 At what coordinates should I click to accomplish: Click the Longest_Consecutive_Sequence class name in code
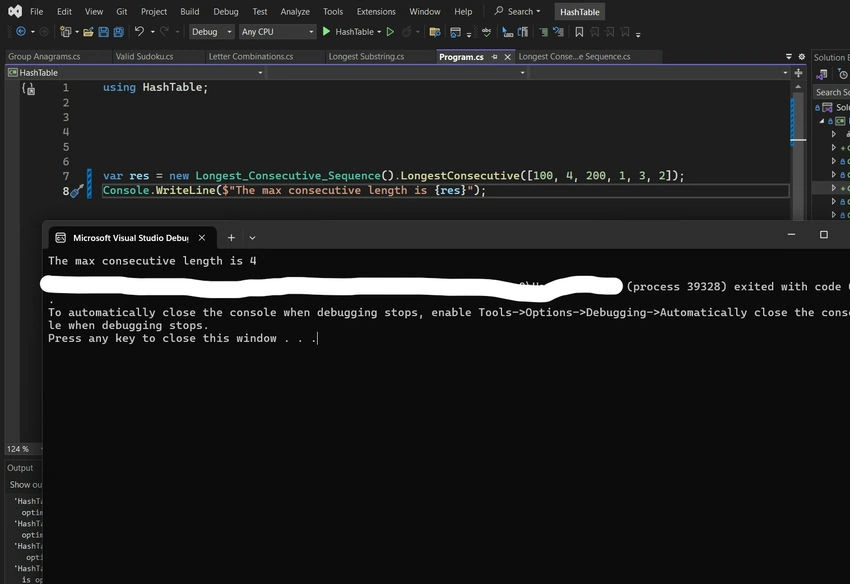click(288, 176)
